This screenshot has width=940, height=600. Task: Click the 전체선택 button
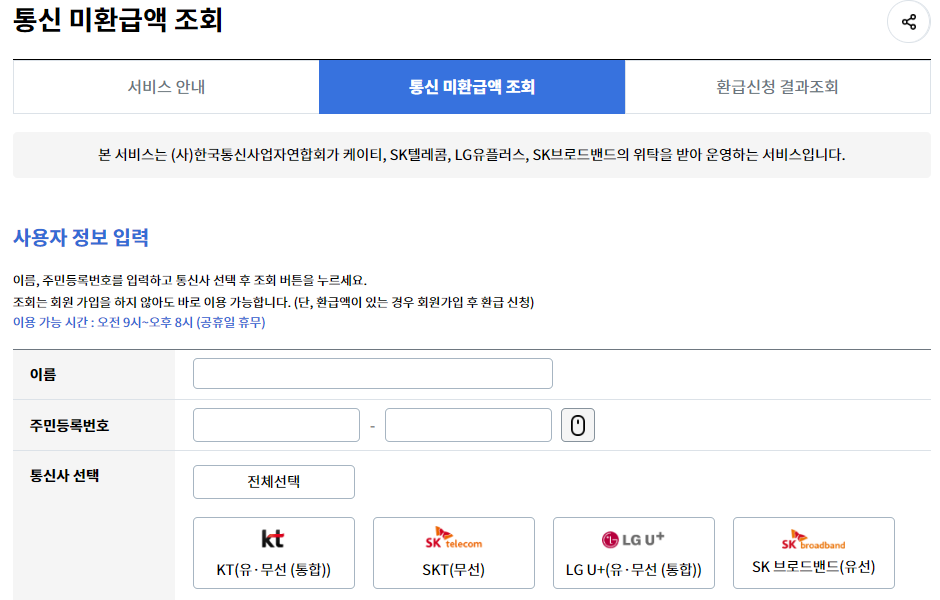pyautogui.click(x=273, y=481)
